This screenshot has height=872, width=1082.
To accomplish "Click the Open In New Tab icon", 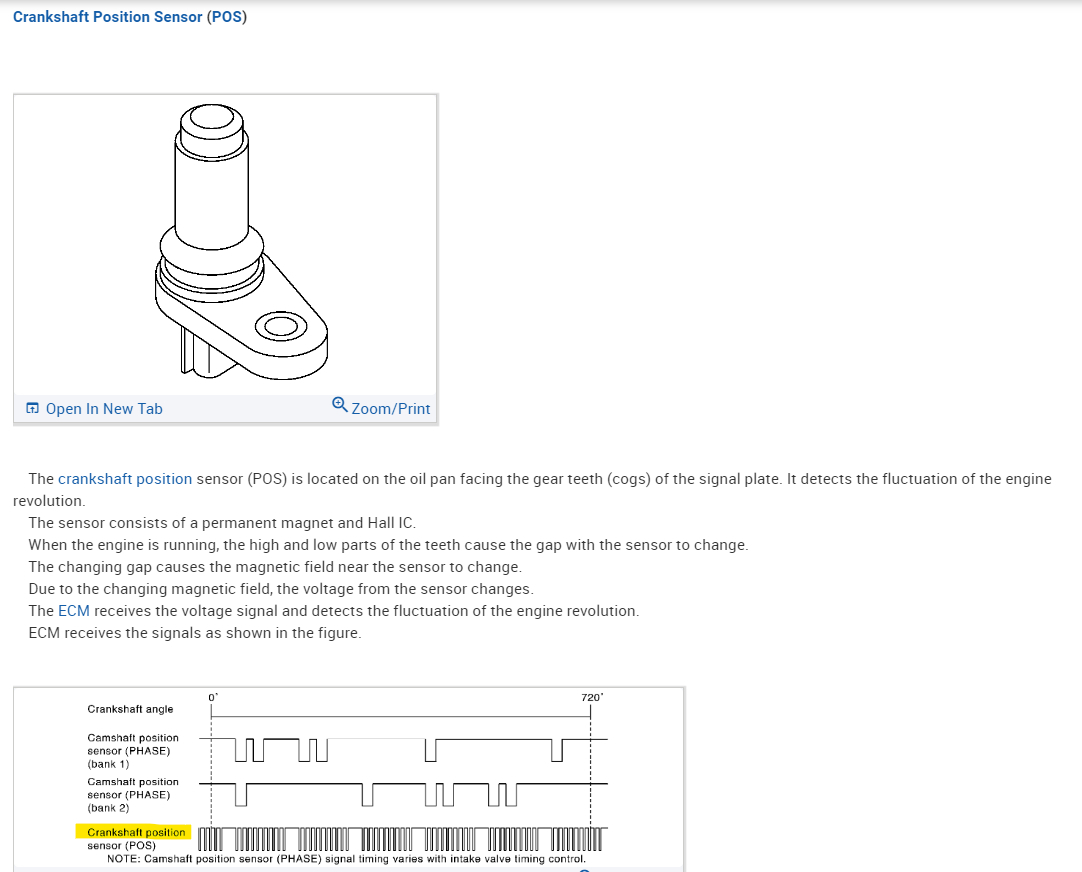I will click(32, 408).
